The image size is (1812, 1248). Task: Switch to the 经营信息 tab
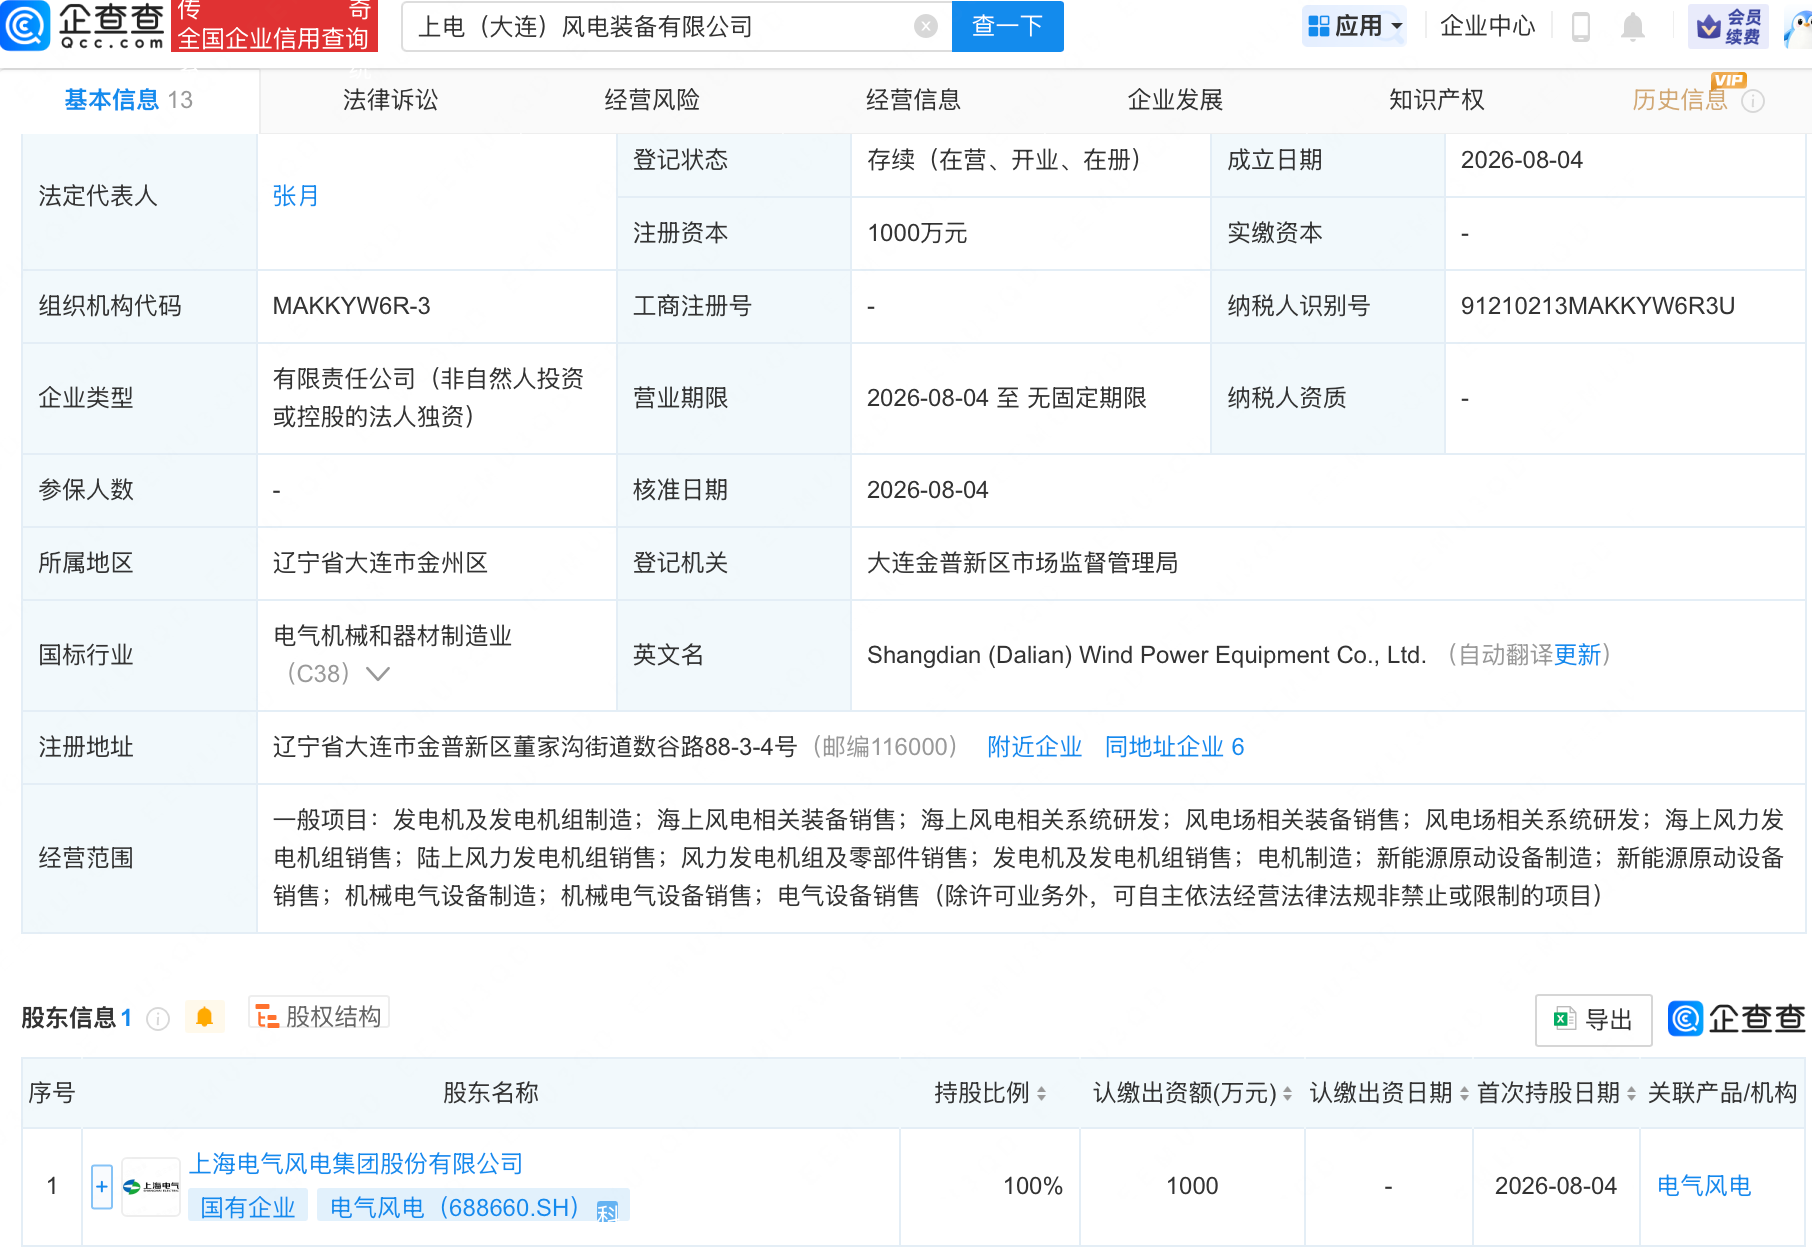click(x=913, y=100)
